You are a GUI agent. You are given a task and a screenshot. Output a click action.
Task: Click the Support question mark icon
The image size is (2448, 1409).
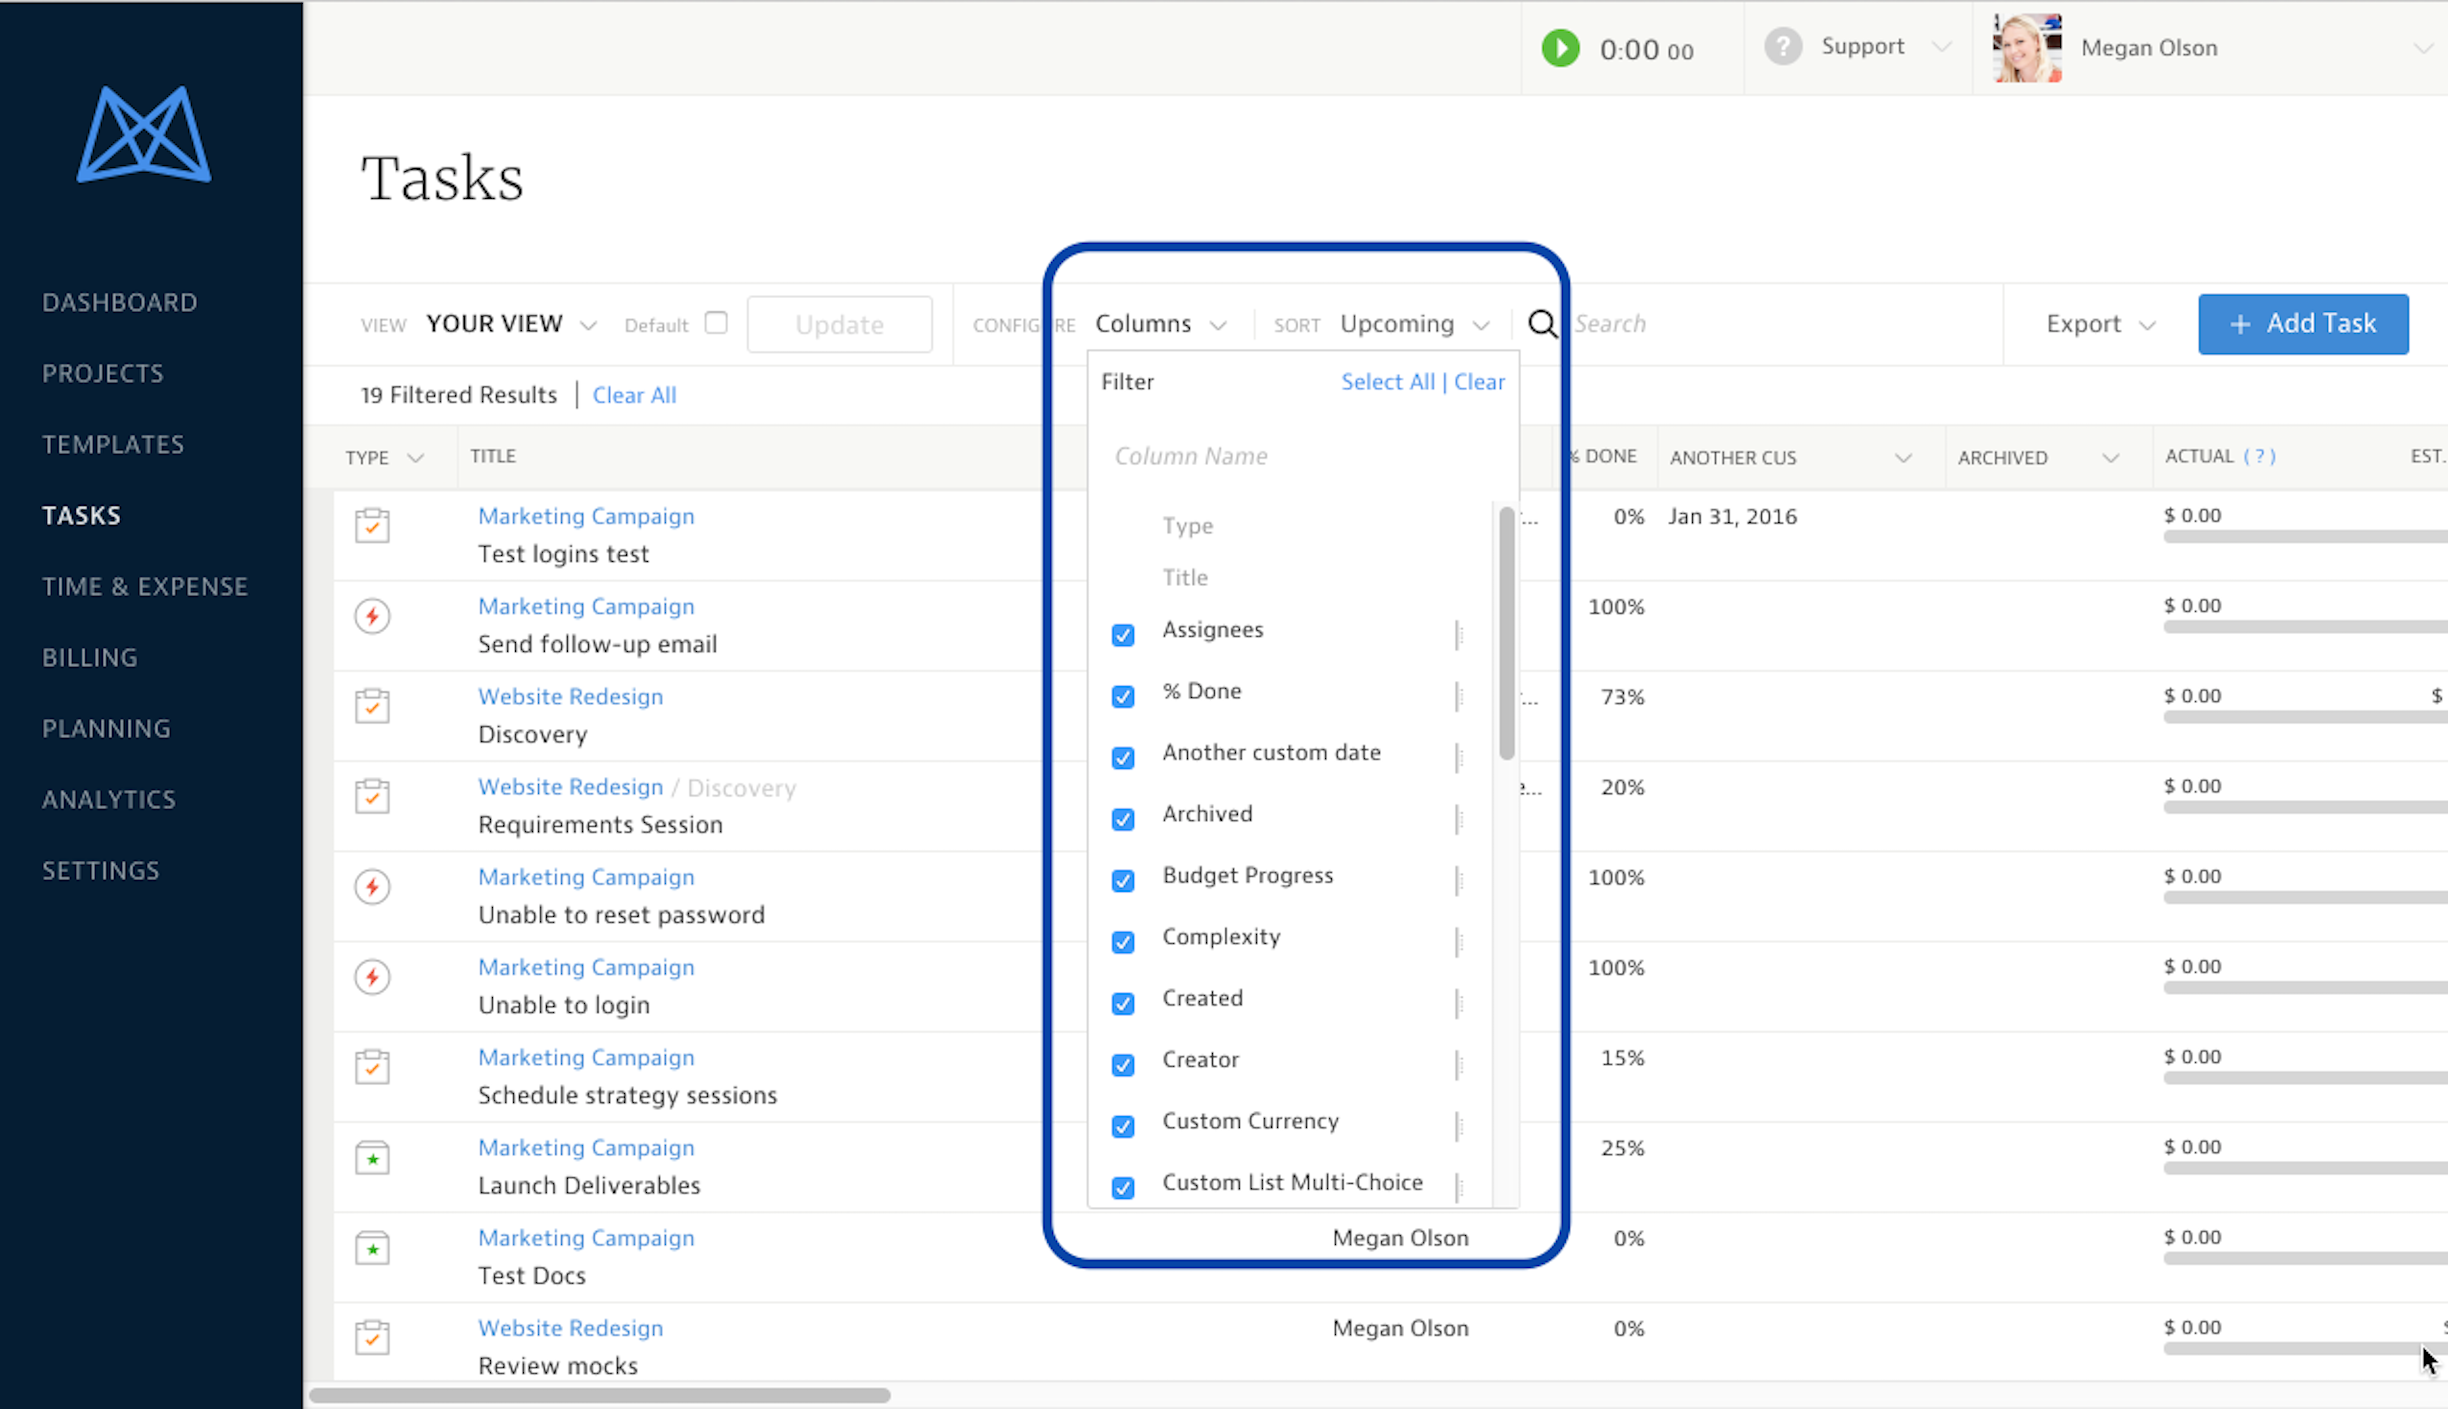(1782, 46)
